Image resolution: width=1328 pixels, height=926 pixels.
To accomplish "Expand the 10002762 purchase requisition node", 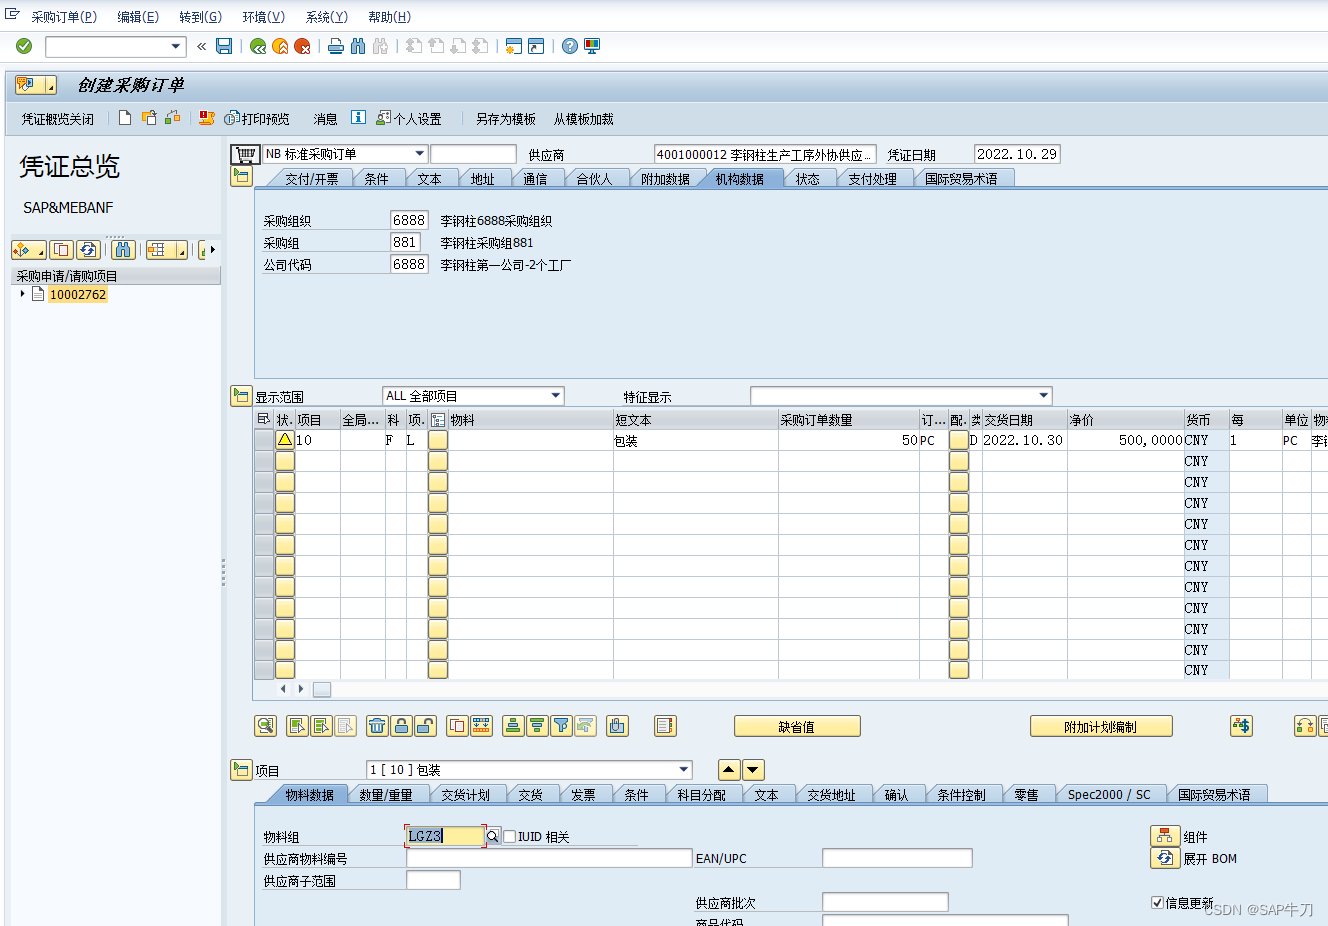I will 22,294.
